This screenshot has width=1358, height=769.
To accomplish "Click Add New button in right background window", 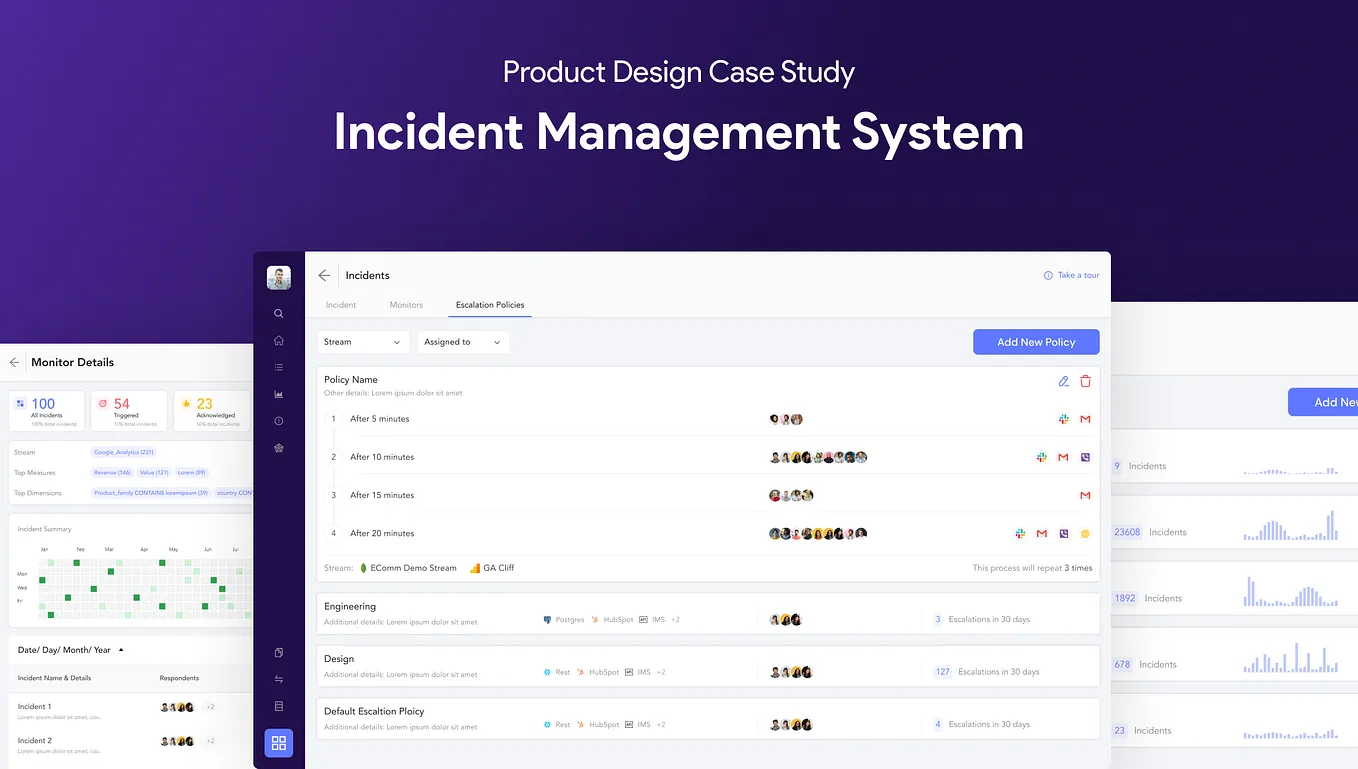I will 1323,402.
